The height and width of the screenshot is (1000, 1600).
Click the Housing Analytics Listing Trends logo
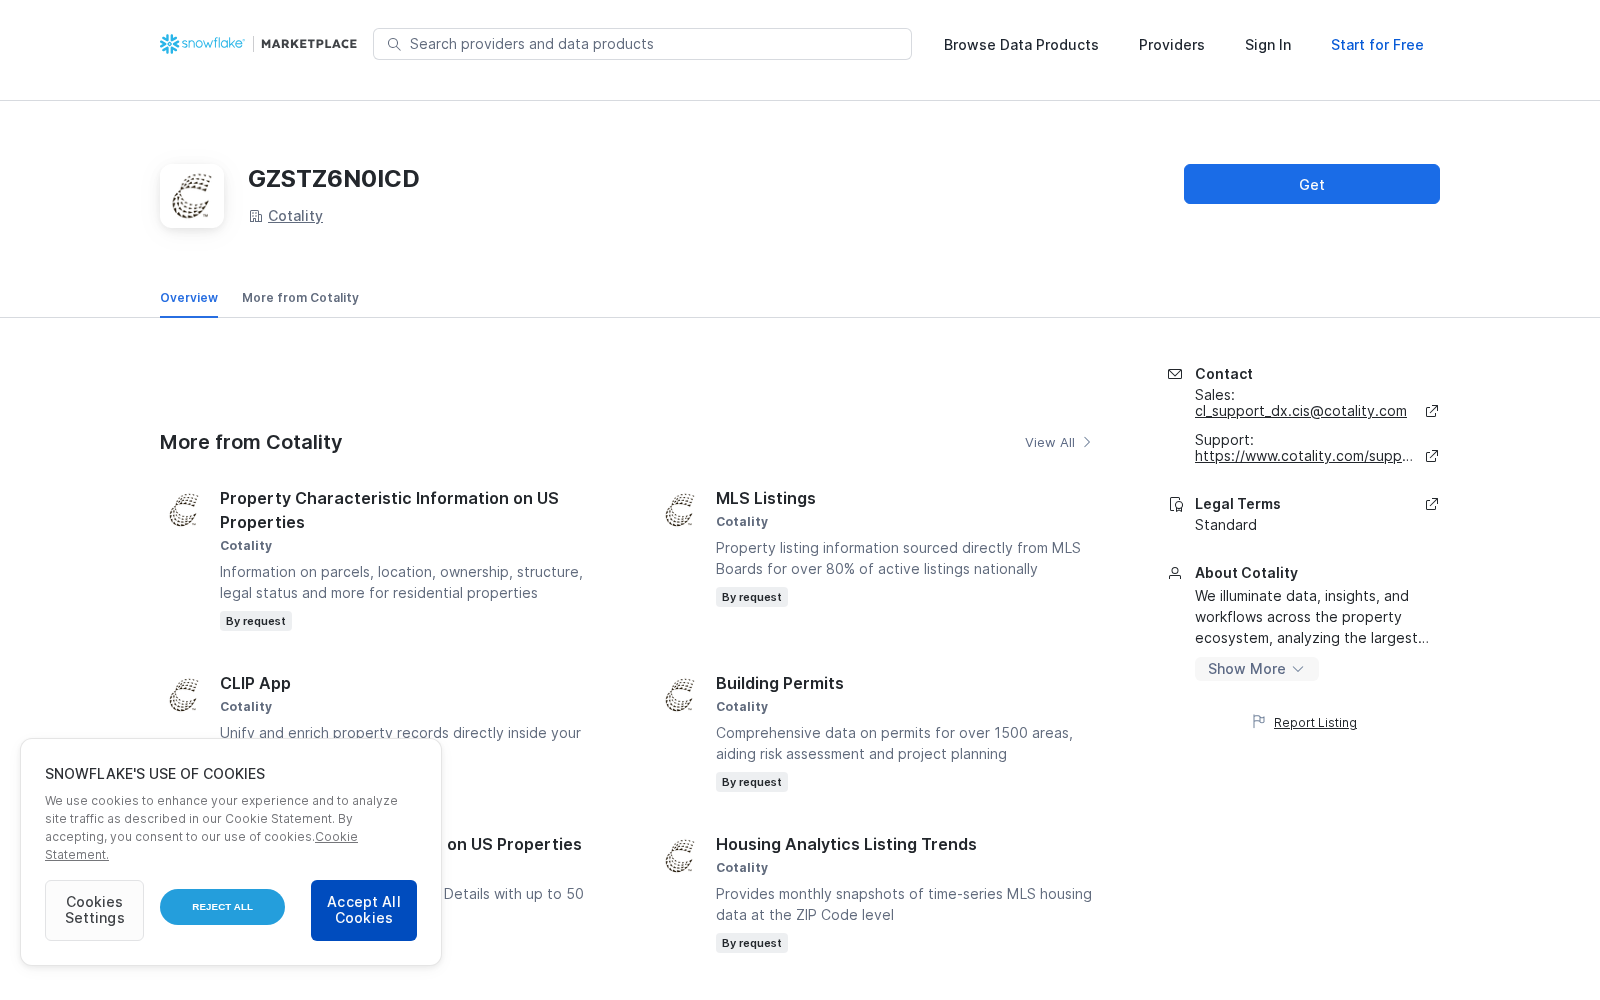[x=680, y=856]
